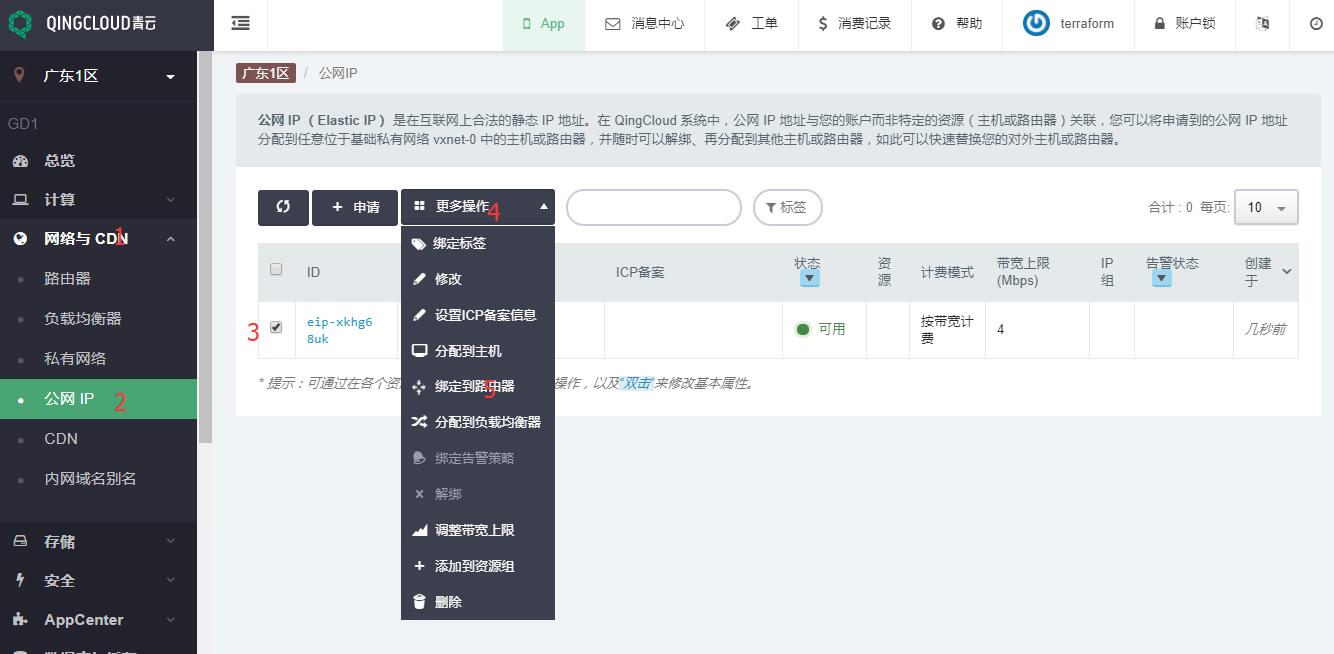Screen dimensions: 1334x654
Task: Choose 调整带宽上限 menu entry
Action: [x=474, y=530]
